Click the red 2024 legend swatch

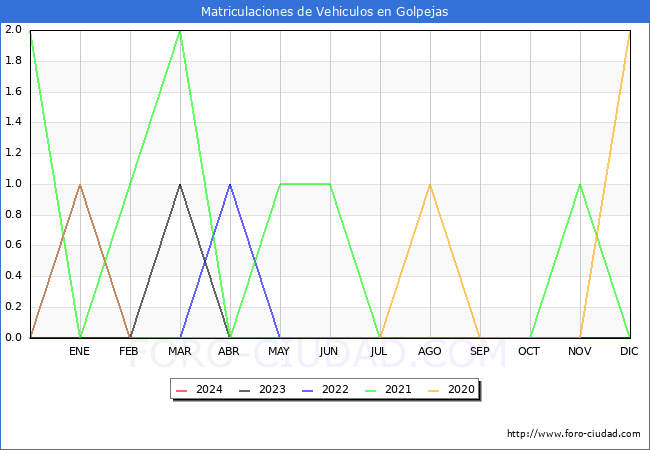(182, 390)
